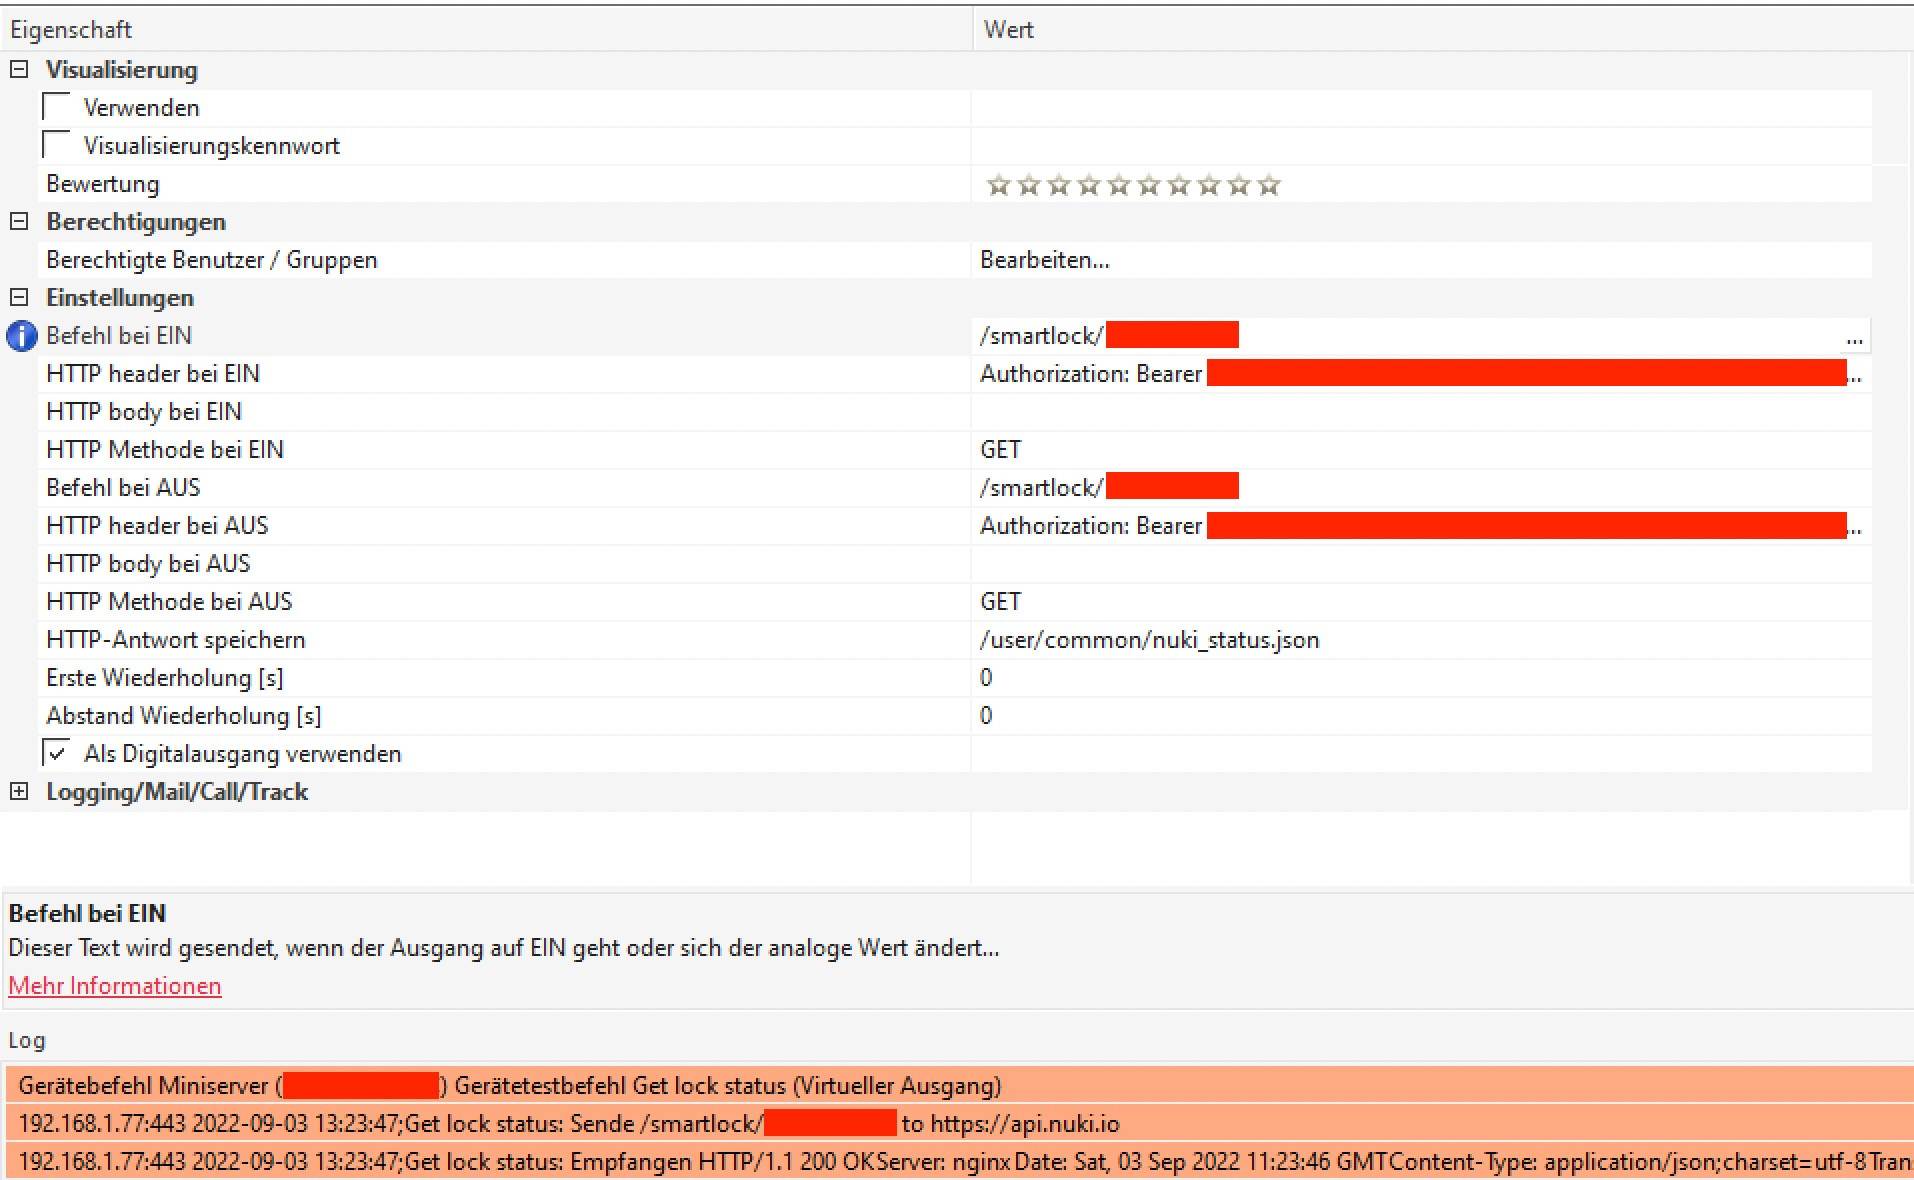Edit the Abstand Wiederholung [s] value
This screenshot has height=1180, width=1914.
[x=1421, y=716]
